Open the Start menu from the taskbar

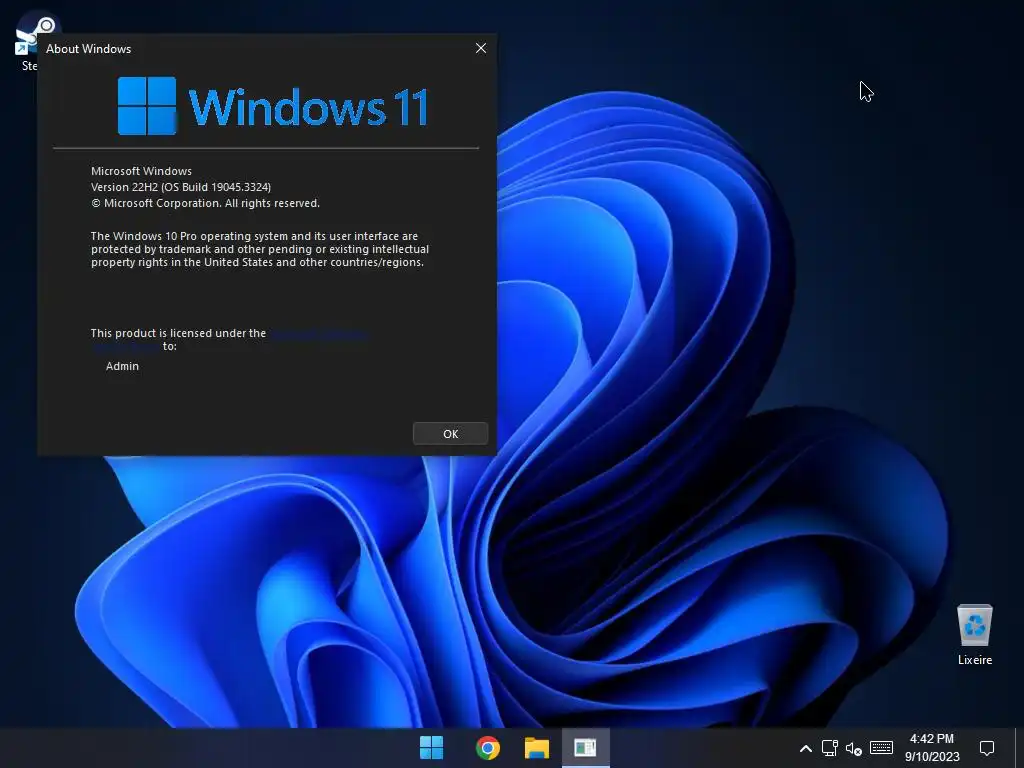[431, 748]
